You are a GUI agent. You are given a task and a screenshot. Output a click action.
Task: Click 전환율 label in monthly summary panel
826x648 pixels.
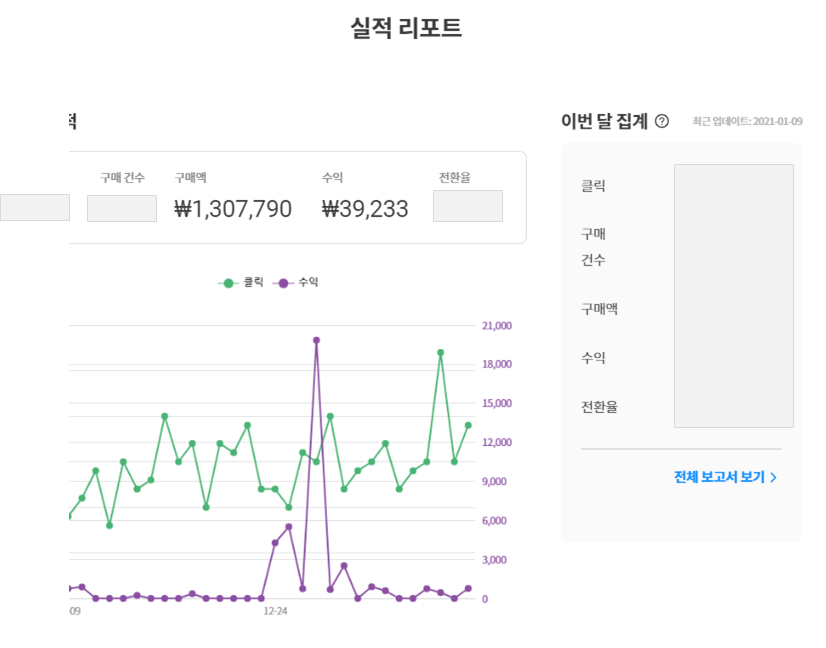(599, 407)
